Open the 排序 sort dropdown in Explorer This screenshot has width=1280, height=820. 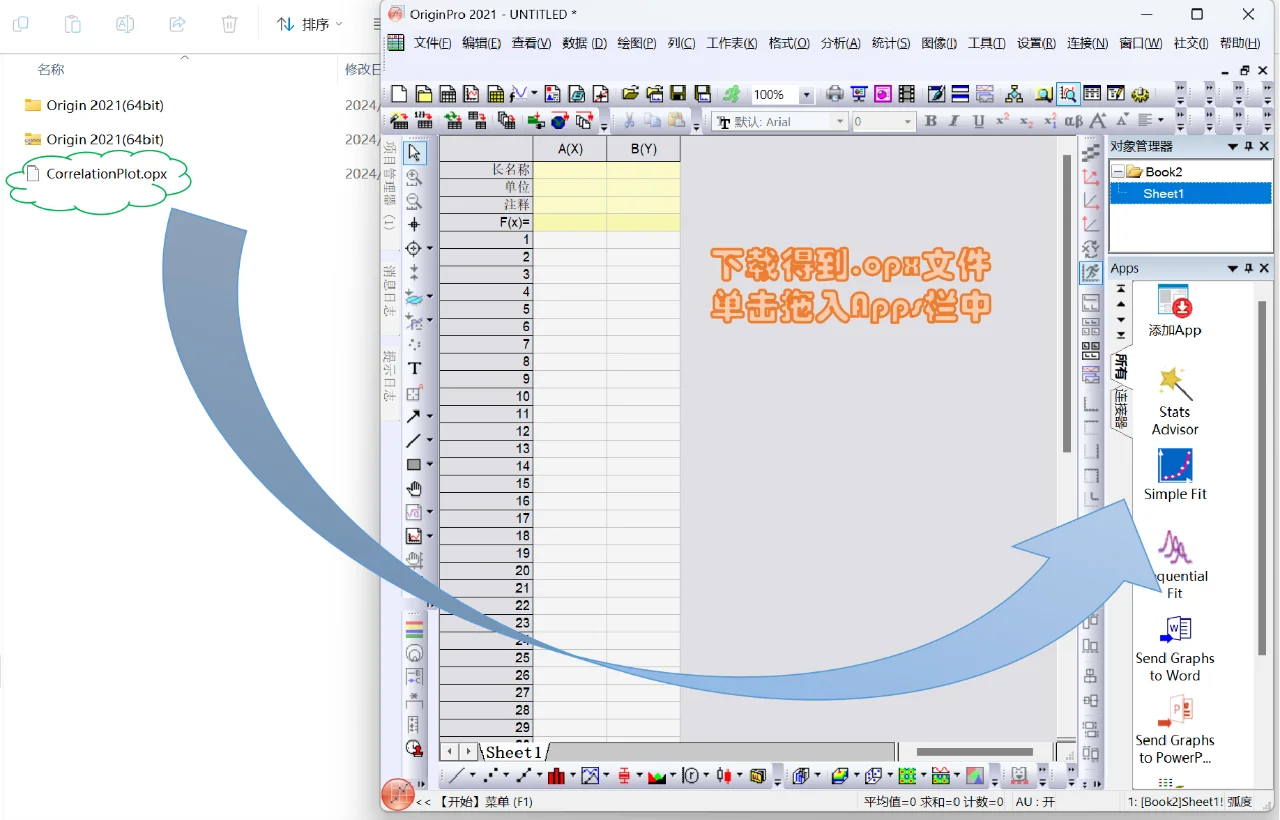click(x=310, y=24)
